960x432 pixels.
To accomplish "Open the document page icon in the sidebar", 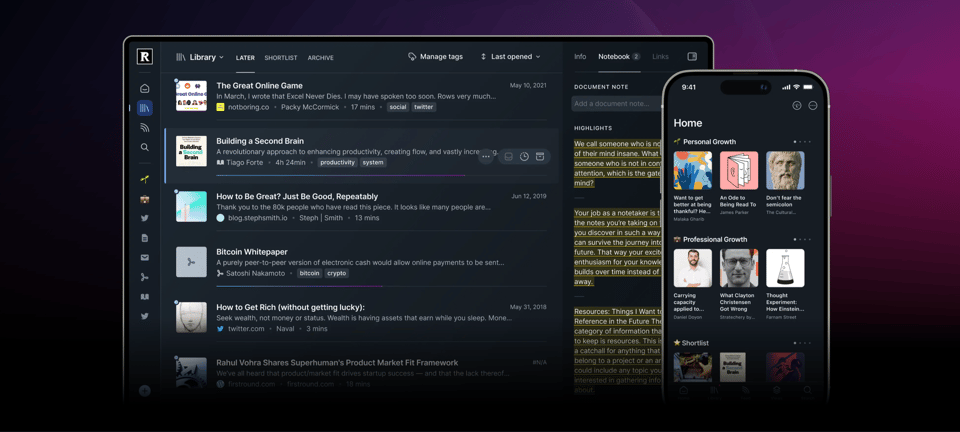I will point(144,238).
